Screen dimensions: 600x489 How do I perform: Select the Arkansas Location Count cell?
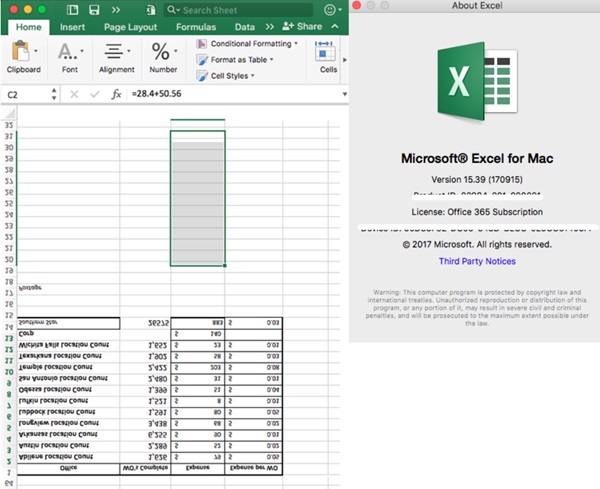[68, 435]
